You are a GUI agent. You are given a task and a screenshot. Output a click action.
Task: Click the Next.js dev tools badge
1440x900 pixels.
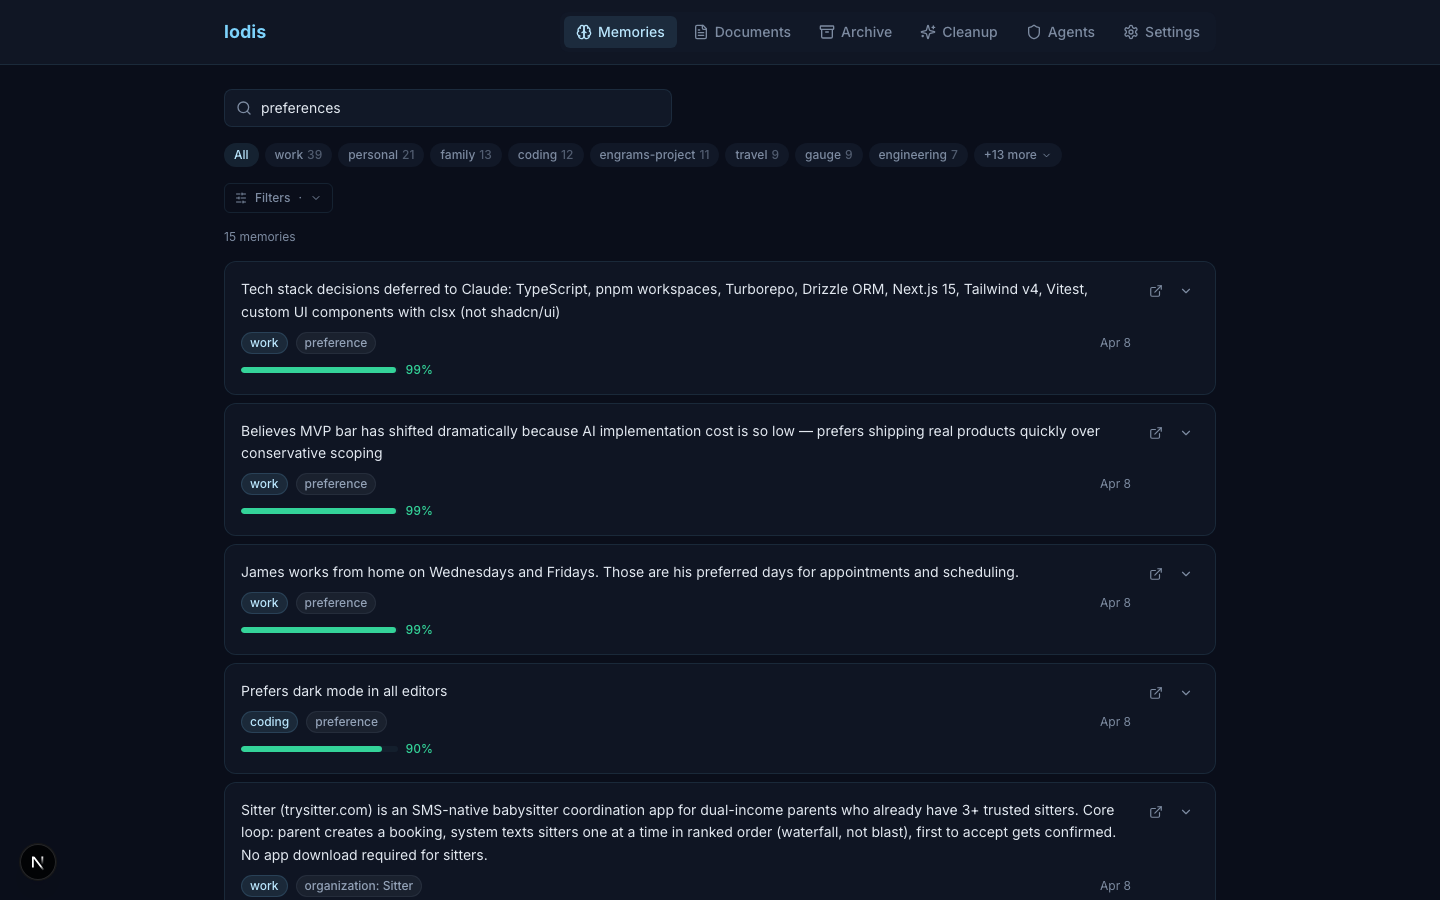[38, 862]
